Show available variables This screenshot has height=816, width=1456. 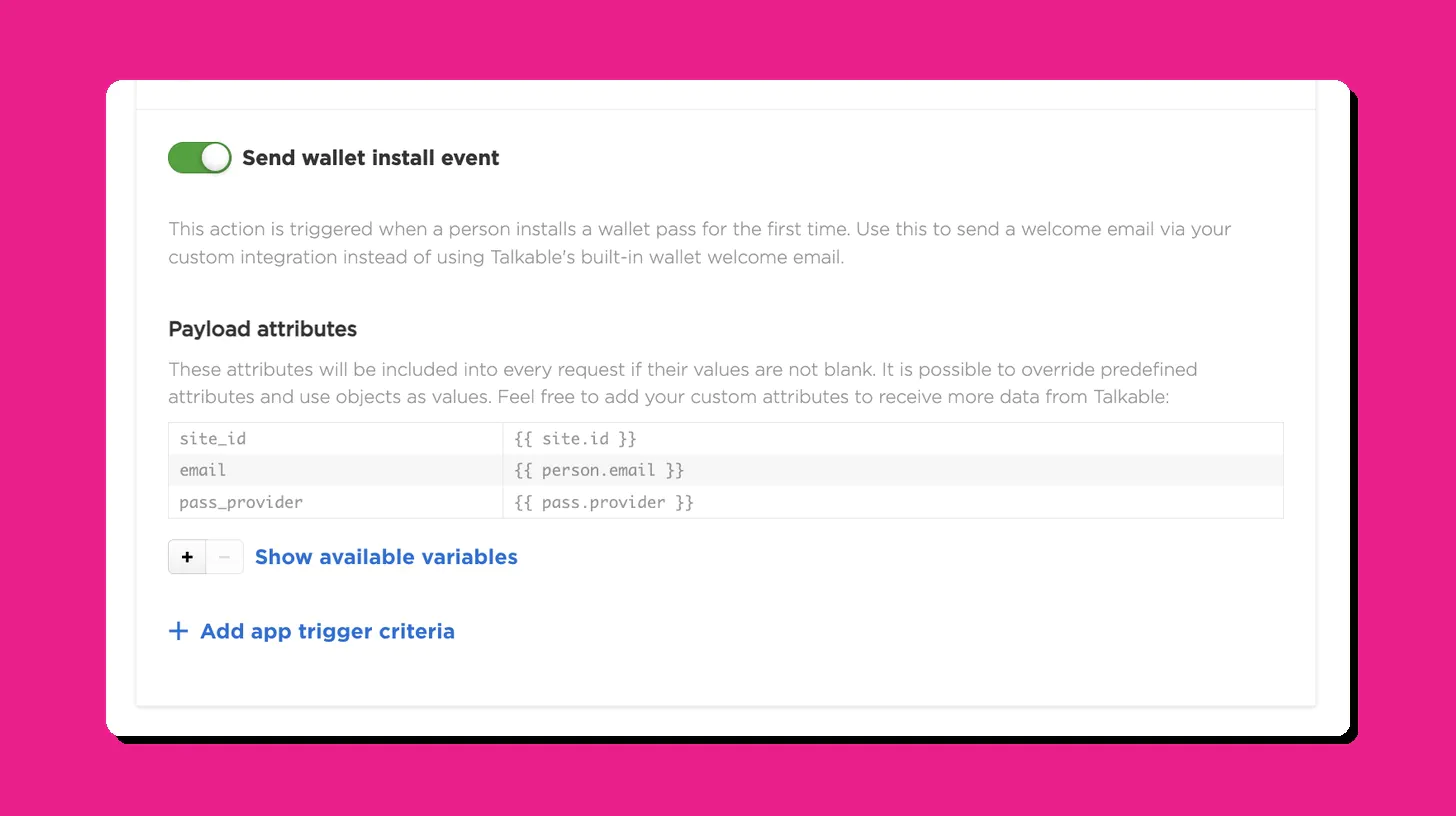pyautogui.click(x=386, y=557)
